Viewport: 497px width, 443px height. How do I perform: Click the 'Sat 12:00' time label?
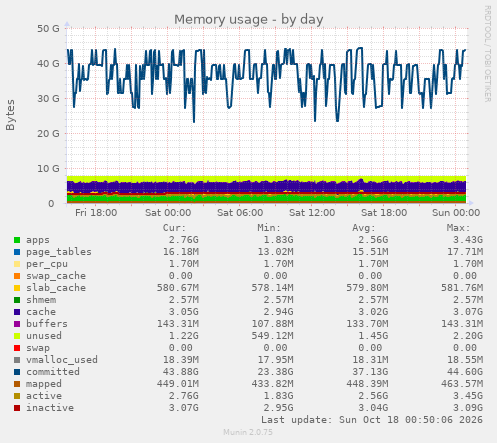[x=312, y=213]
